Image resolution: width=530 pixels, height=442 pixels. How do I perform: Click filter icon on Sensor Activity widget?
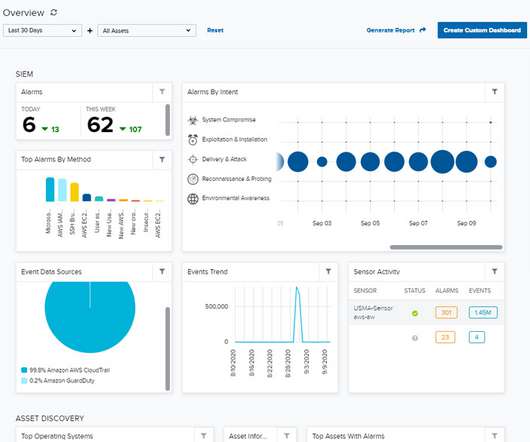pos(495,271)
